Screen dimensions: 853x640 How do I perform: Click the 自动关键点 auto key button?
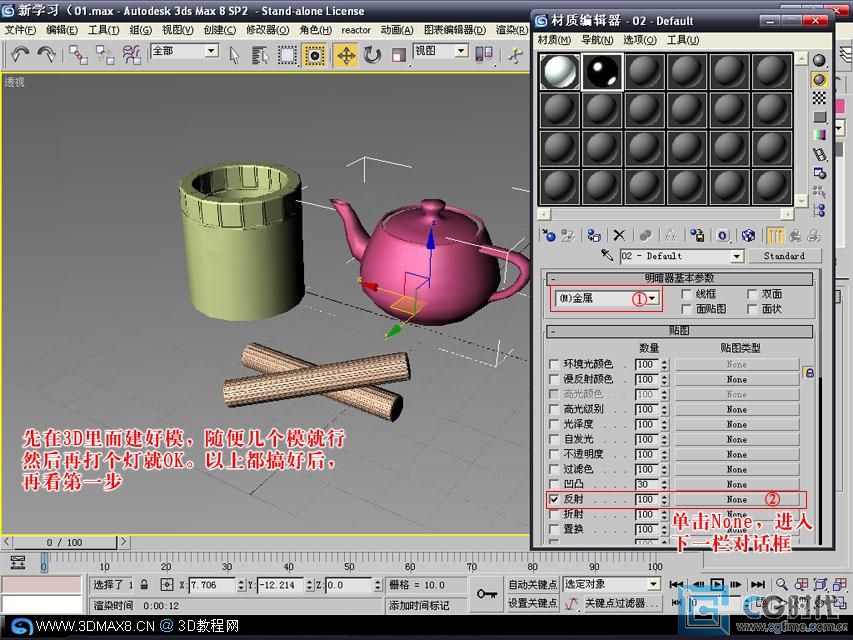(532, 584)
